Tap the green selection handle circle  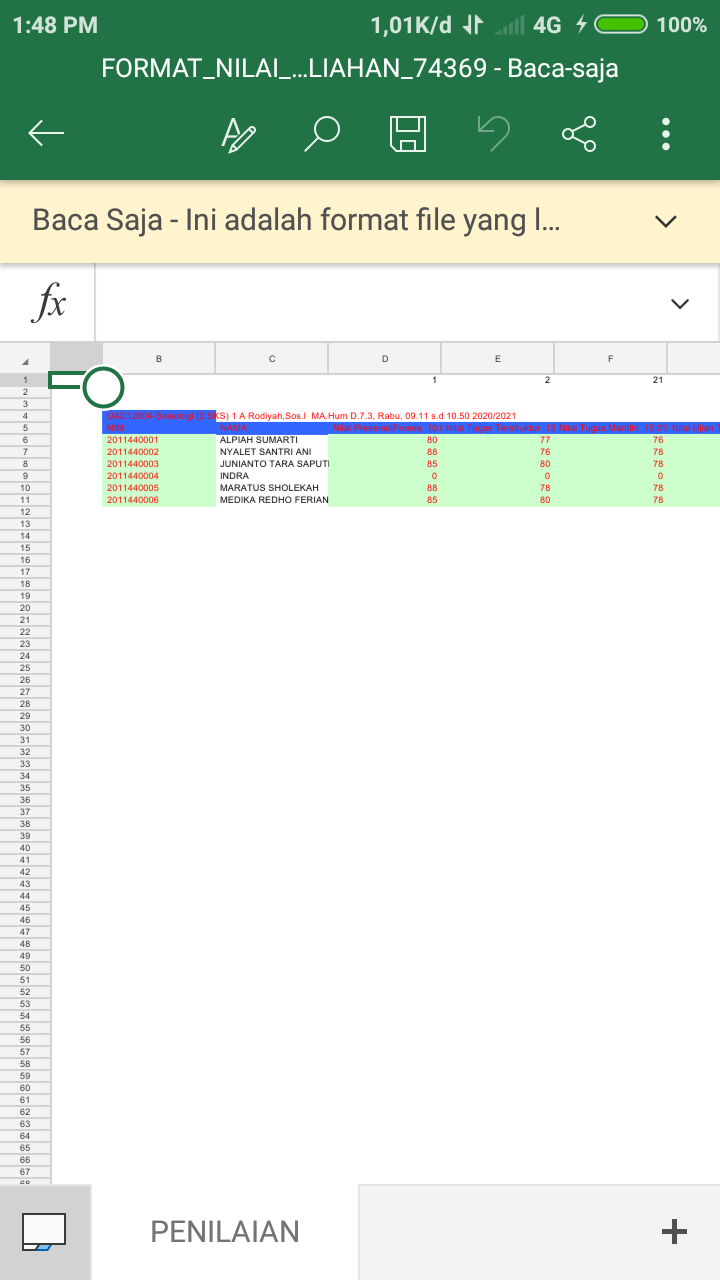coord(103,387)
